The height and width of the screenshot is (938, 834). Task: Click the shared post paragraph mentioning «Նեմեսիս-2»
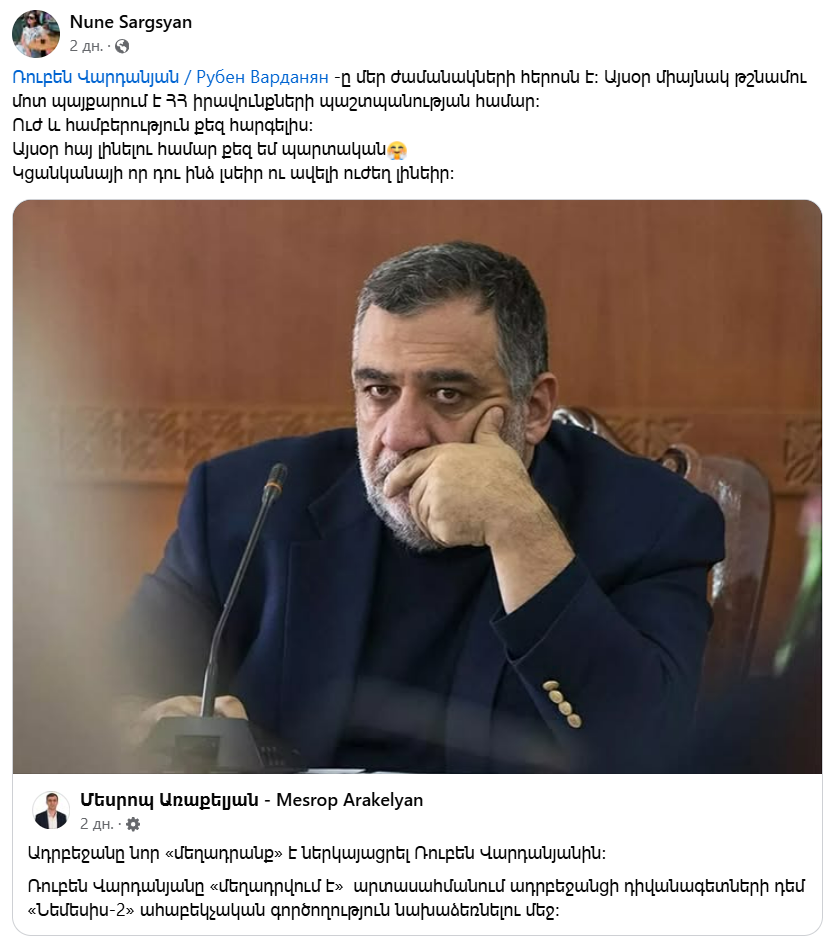[x=416, y=899]
